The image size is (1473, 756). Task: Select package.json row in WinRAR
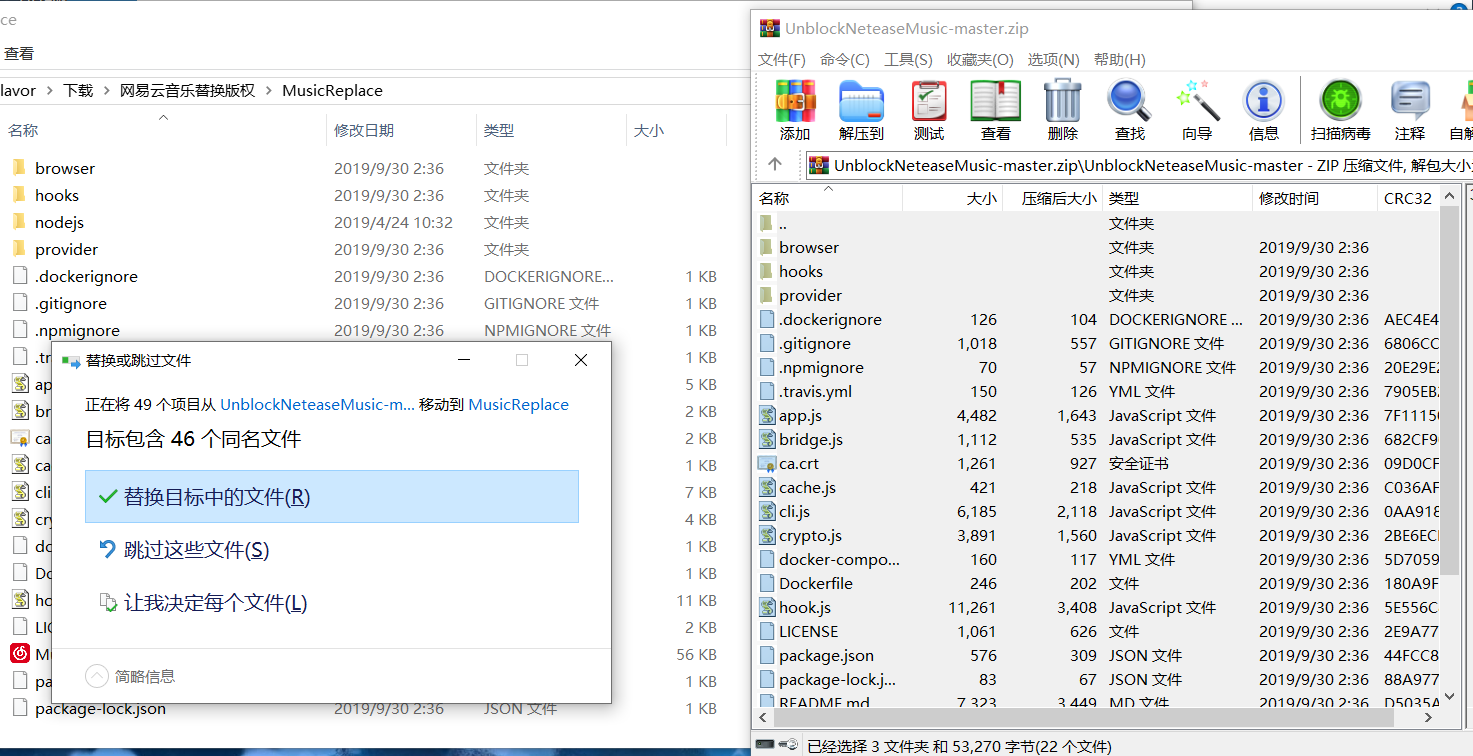1098,655
